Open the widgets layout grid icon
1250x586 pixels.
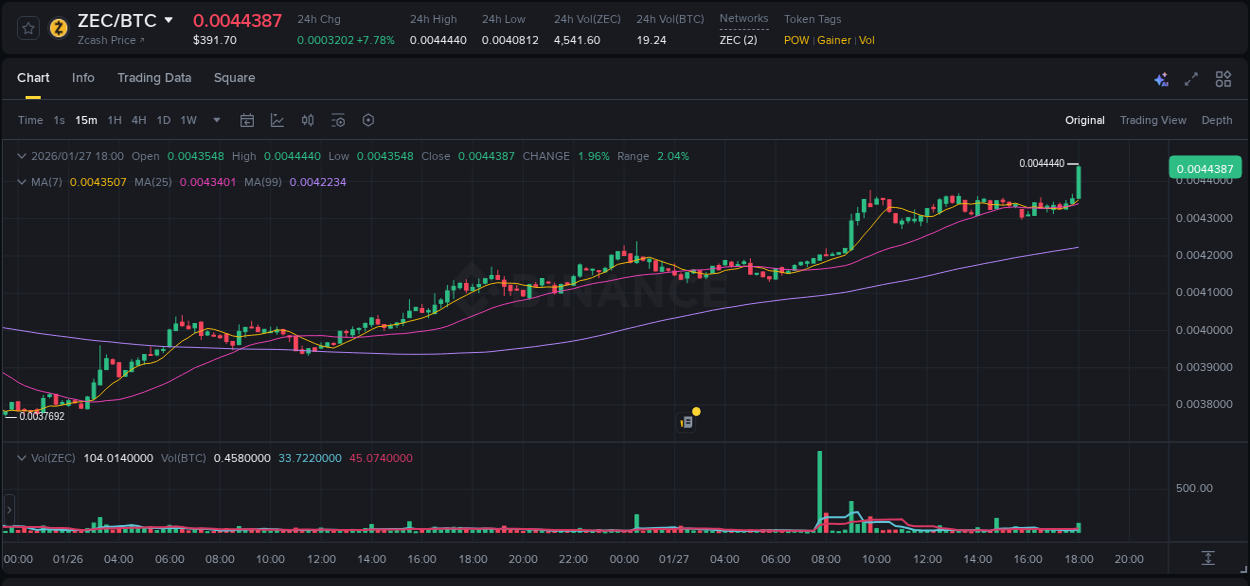point(1222,78)
